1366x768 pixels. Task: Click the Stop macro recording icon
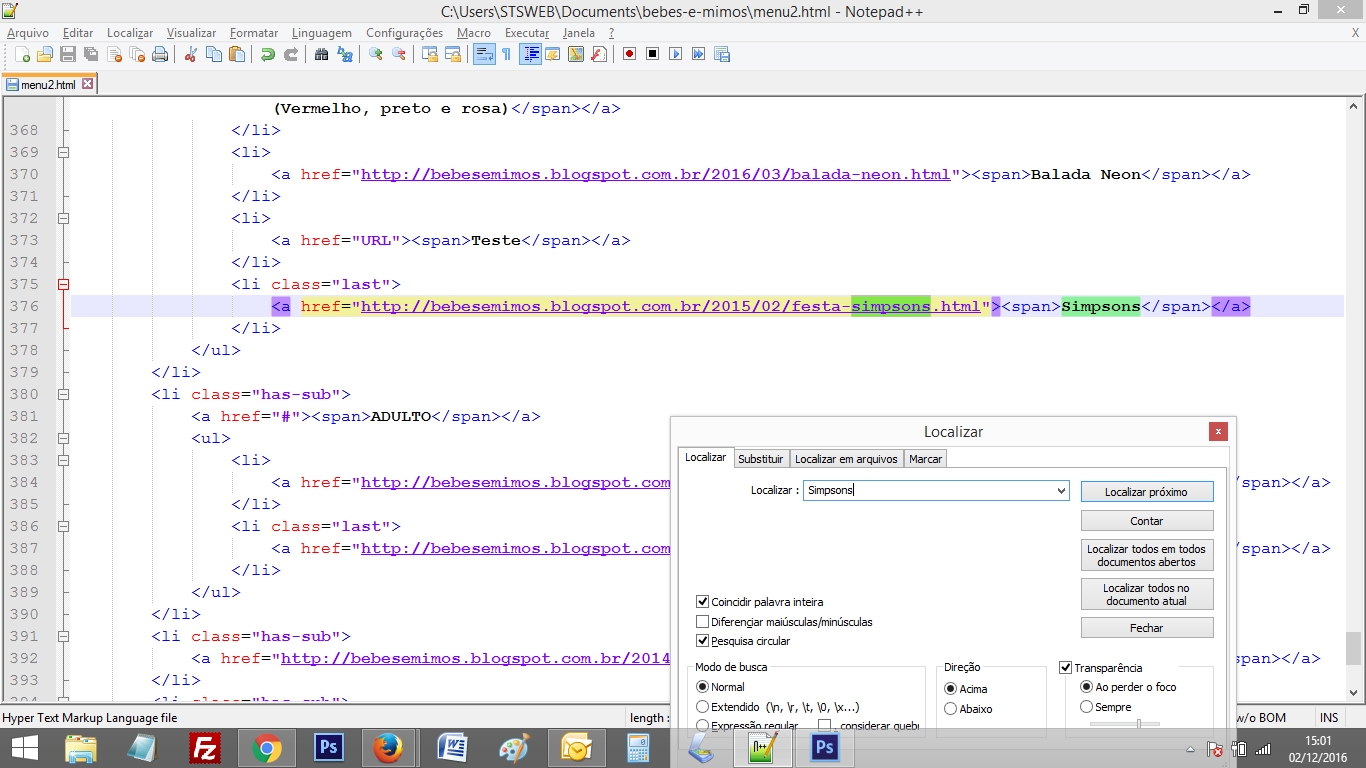(652, 54)
